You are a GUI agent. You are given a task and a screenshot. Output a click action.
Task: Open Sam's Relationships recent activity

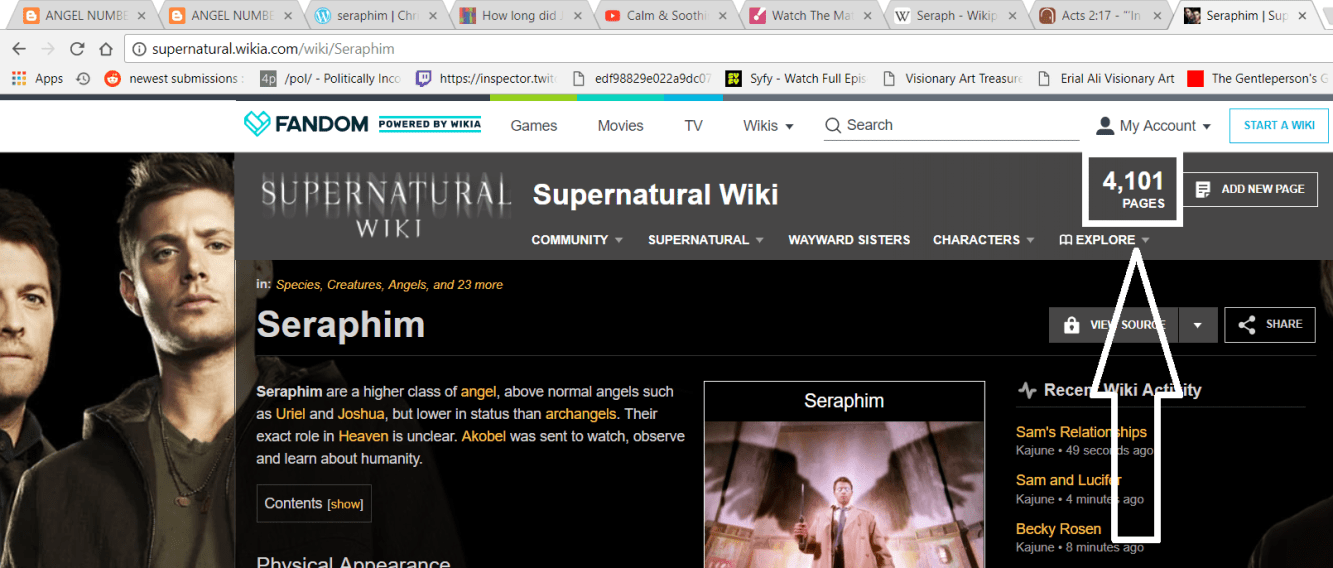click(x=1081, y=432)
